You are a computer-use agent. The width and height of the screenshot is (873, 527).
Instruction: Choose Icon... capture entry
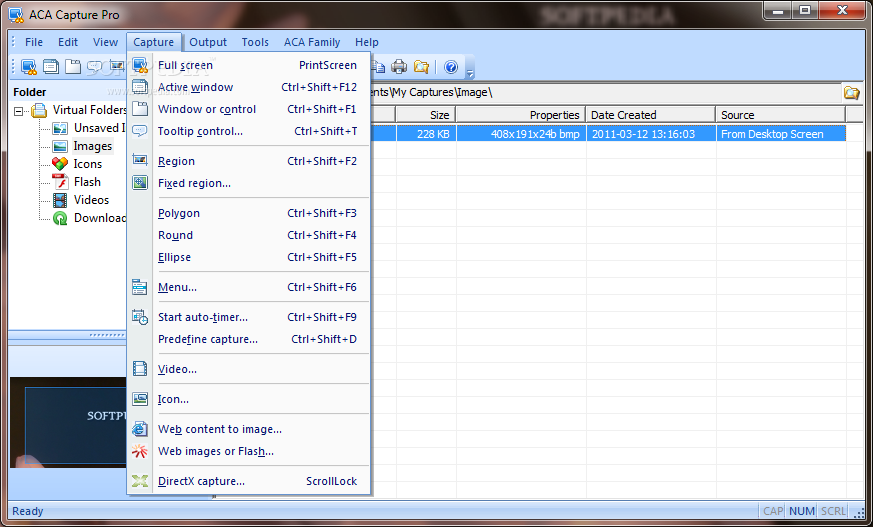click(249, 399)
